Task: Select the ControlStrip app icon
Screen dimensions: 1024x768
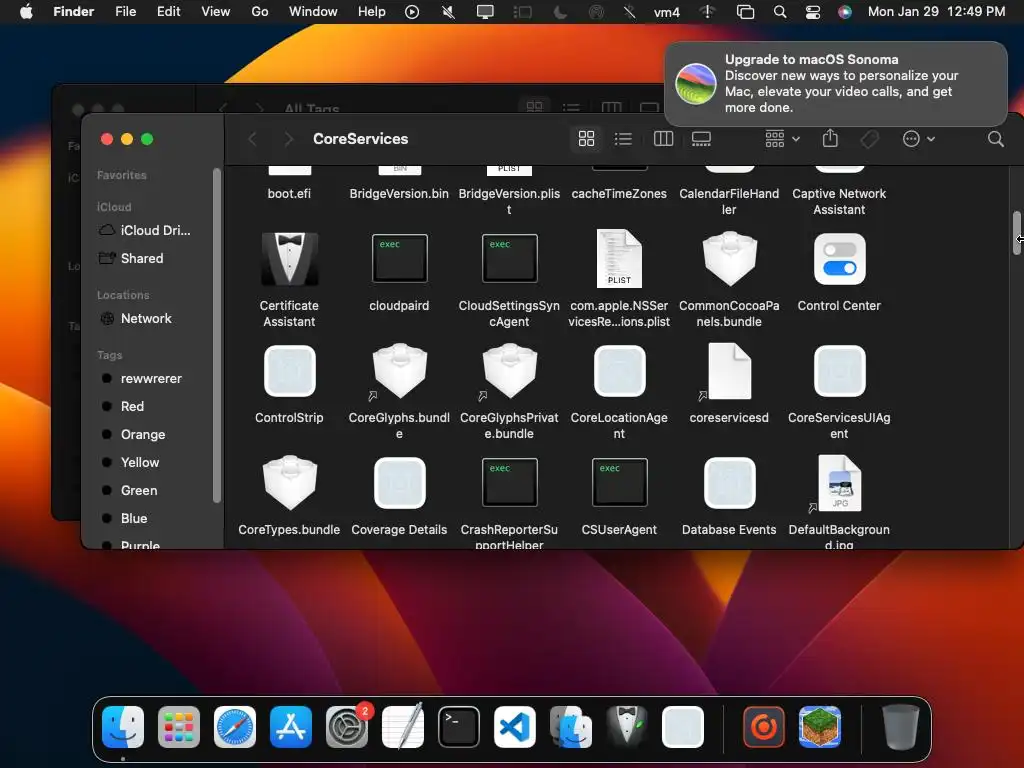Action: [289, 371]
